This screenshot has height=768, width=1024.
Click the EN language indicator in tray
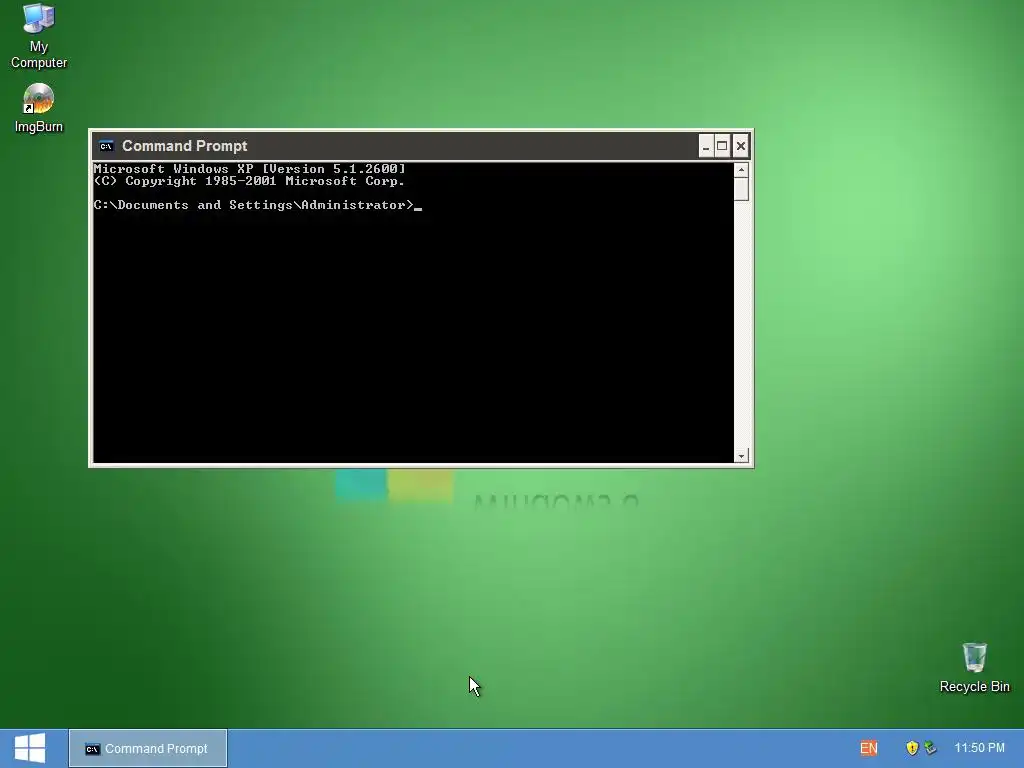(x=869, y=748)
